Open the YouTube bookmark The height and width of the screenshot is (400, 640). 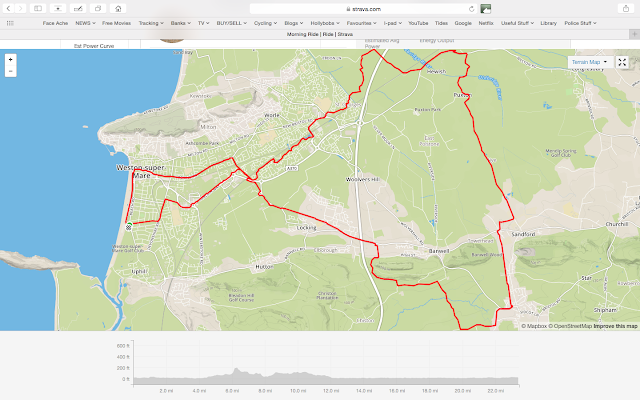pos(418,23)
